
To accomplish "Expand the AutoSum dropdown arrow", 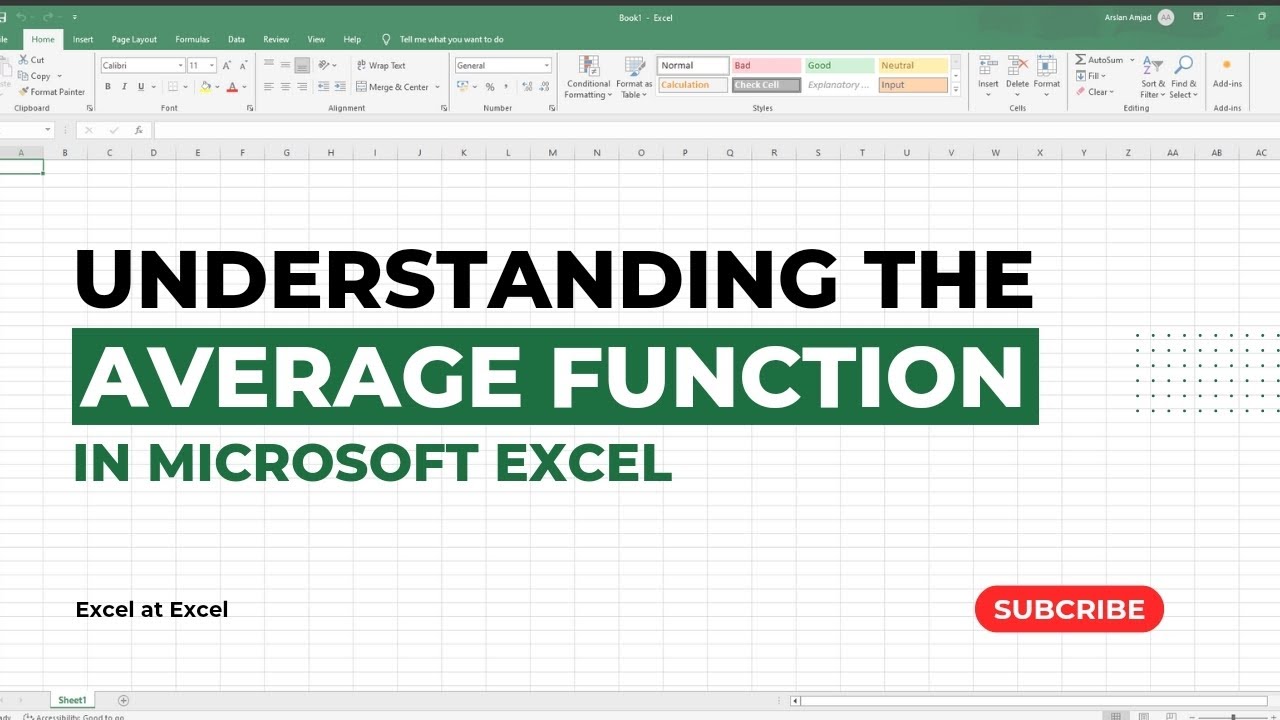I will click(1132, 60).
